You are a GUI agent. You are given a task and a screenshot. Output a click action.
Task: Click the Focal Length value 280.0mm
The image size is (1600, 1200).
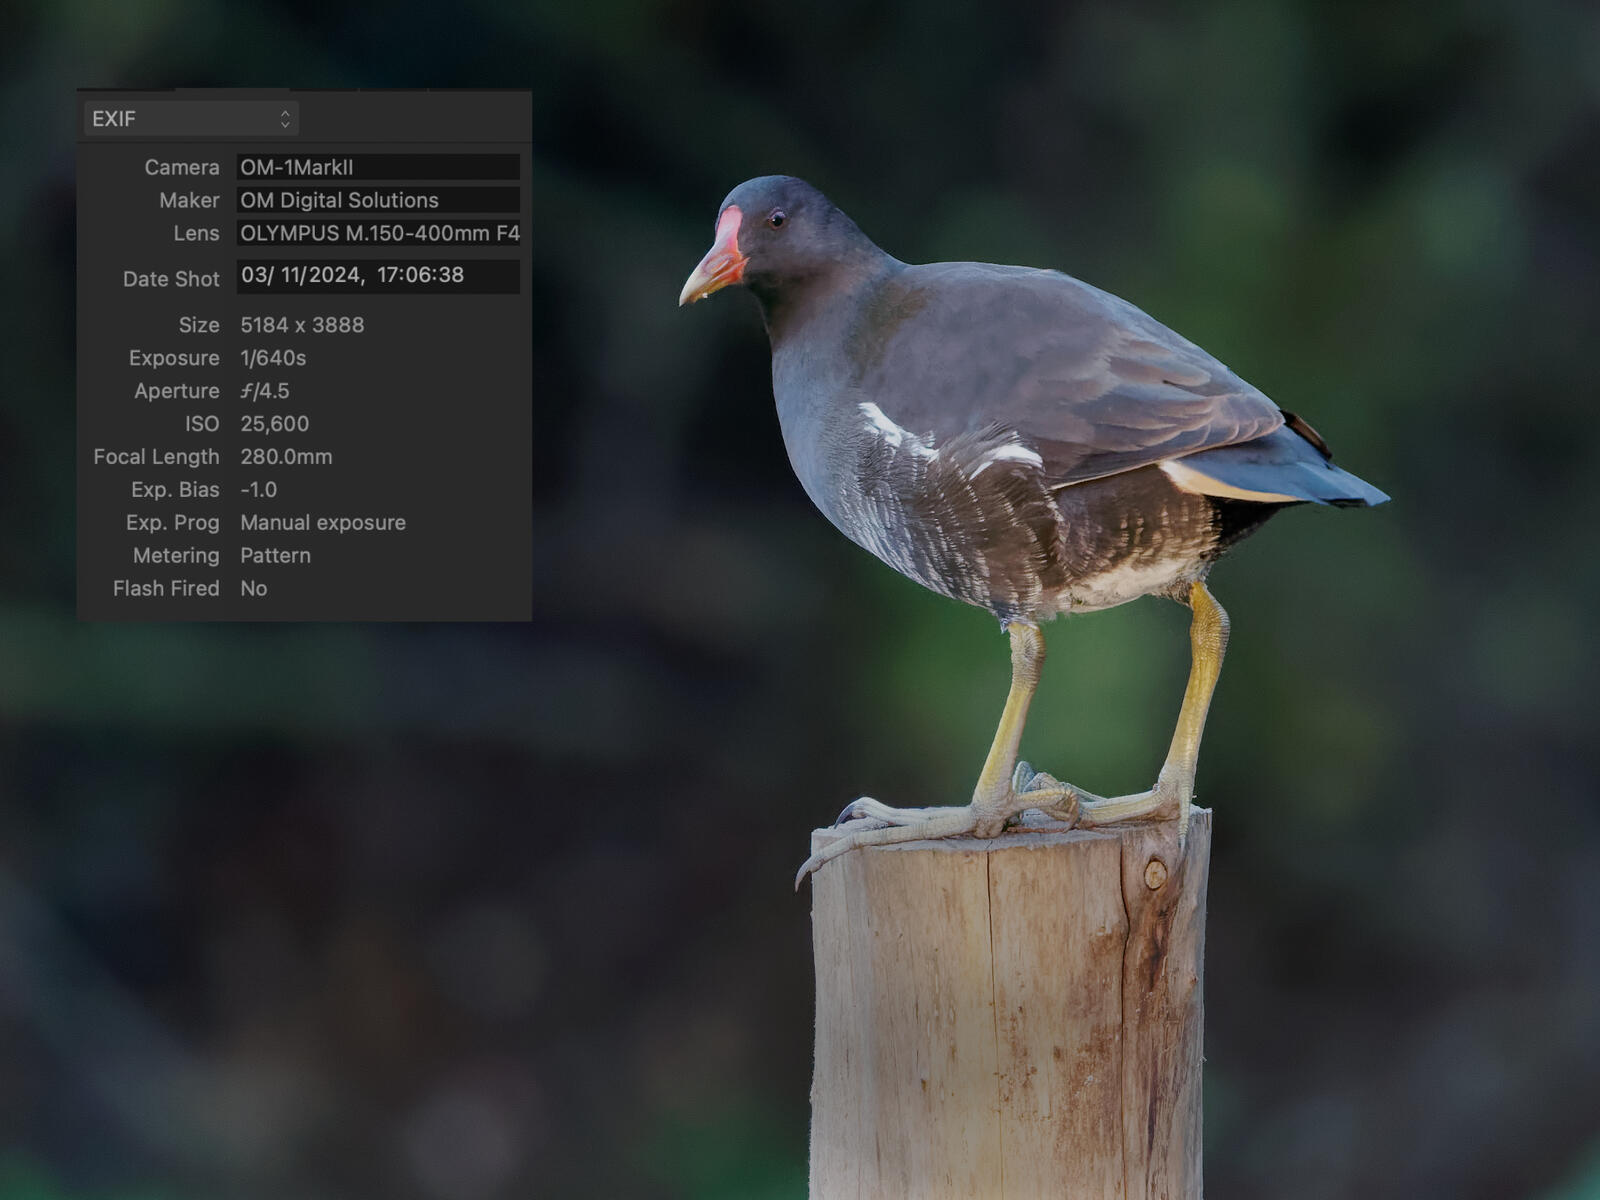coord(286,457)
